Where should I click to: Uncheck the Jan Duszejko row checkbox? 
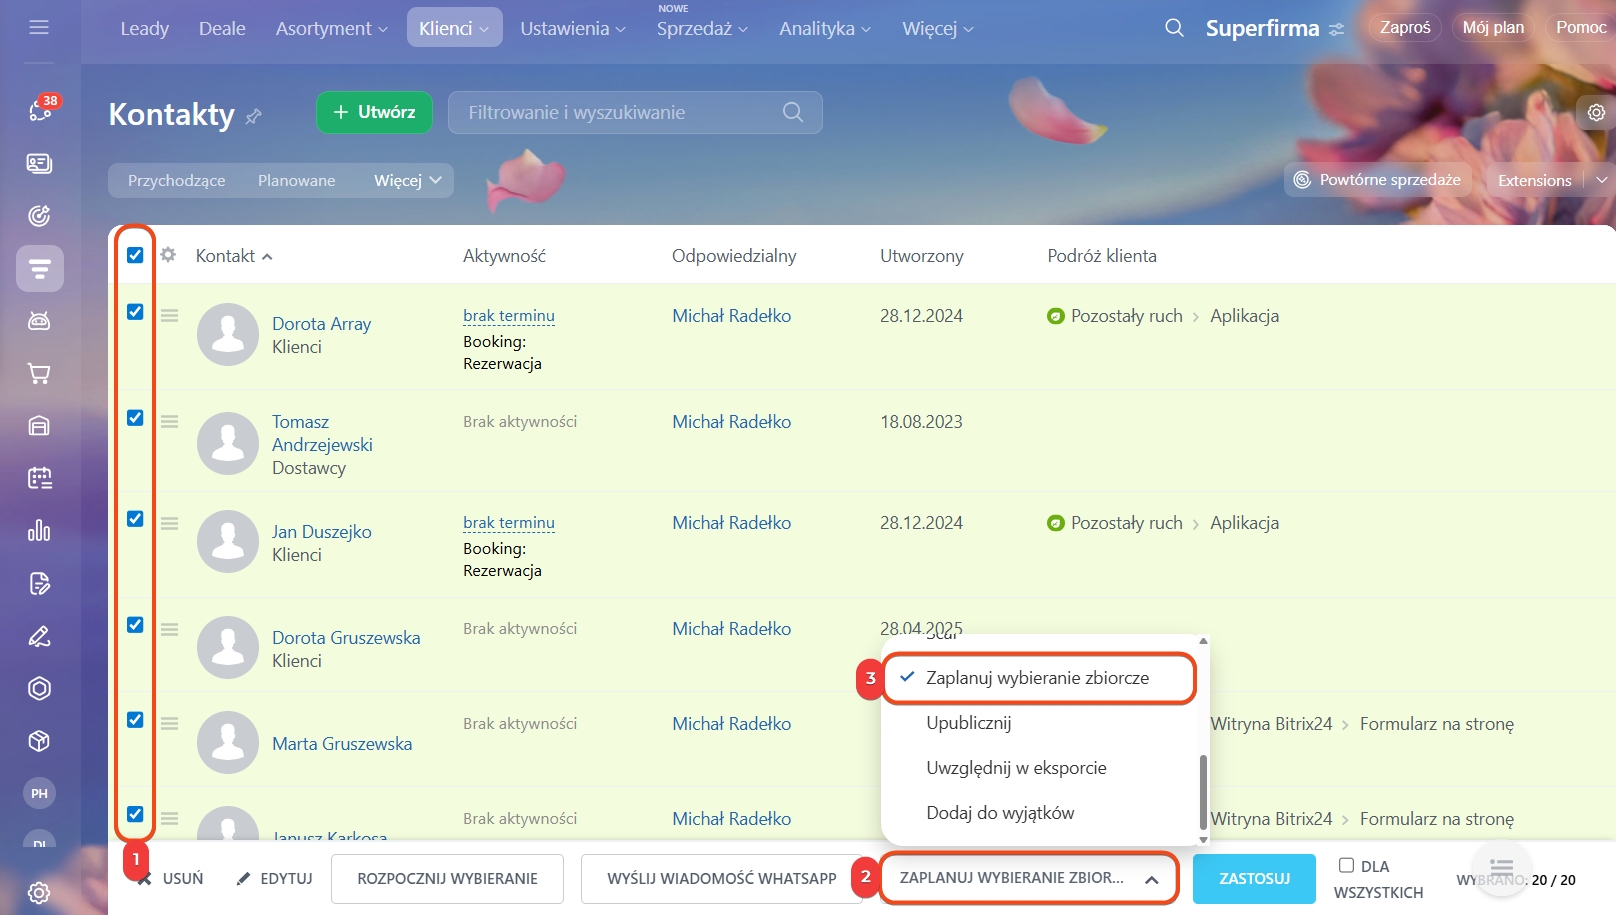135,519
